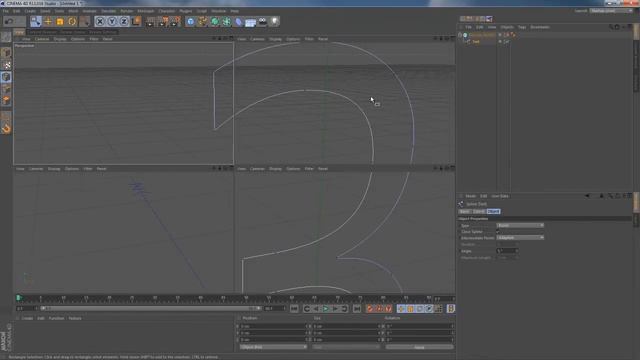640x360 pixels.
Task: Go to start of animation
Action: pos(294,309)
